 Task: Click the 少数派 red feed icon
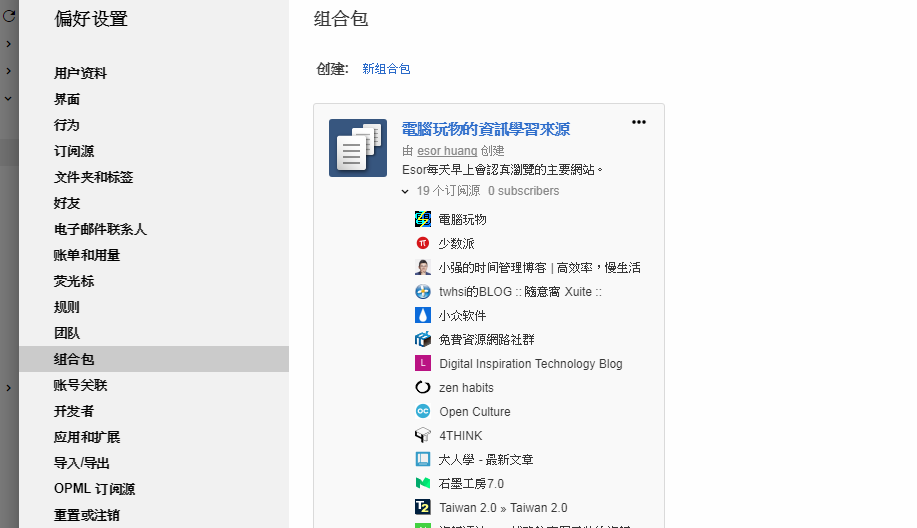tap(423, 243)
